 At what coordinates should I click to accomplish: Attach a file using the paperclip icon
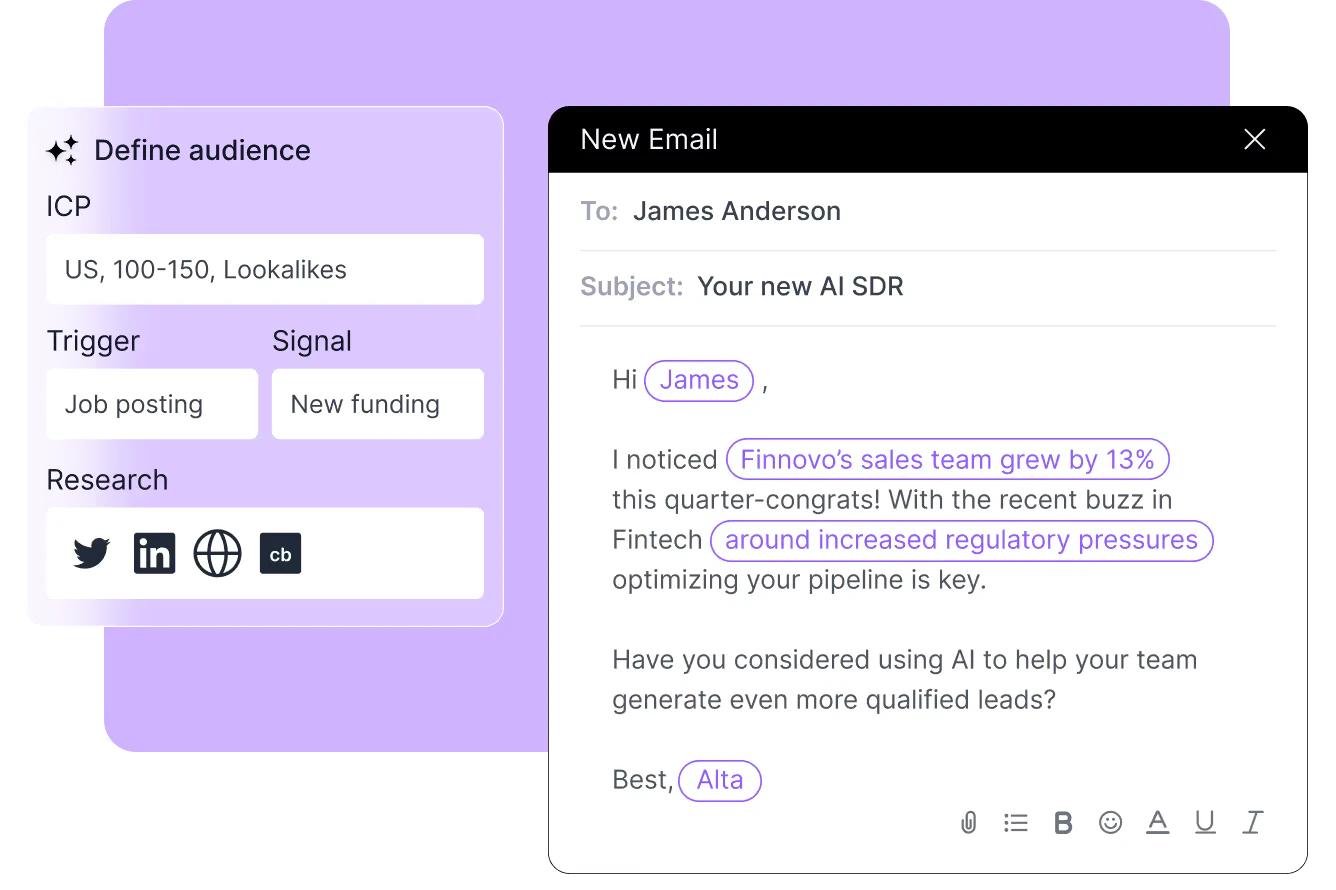click(x=968, y=822)
